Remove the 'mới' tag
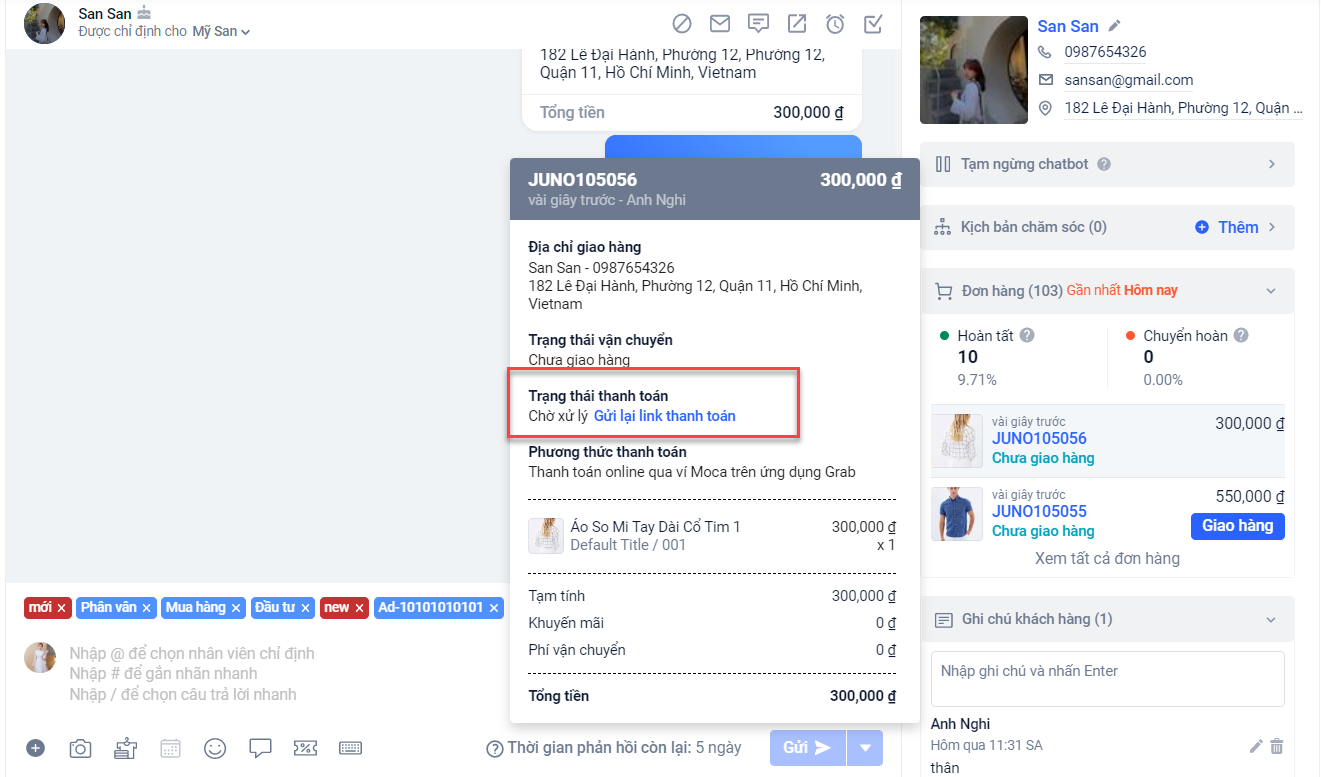Screen dimensions: 1321x777 click(x=61, y=608)
